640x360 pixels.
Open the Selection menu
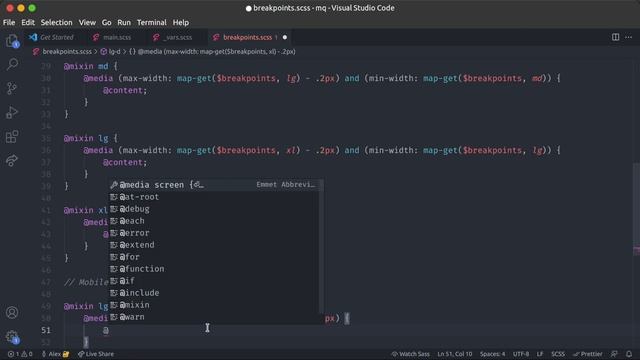coord(56,22)
